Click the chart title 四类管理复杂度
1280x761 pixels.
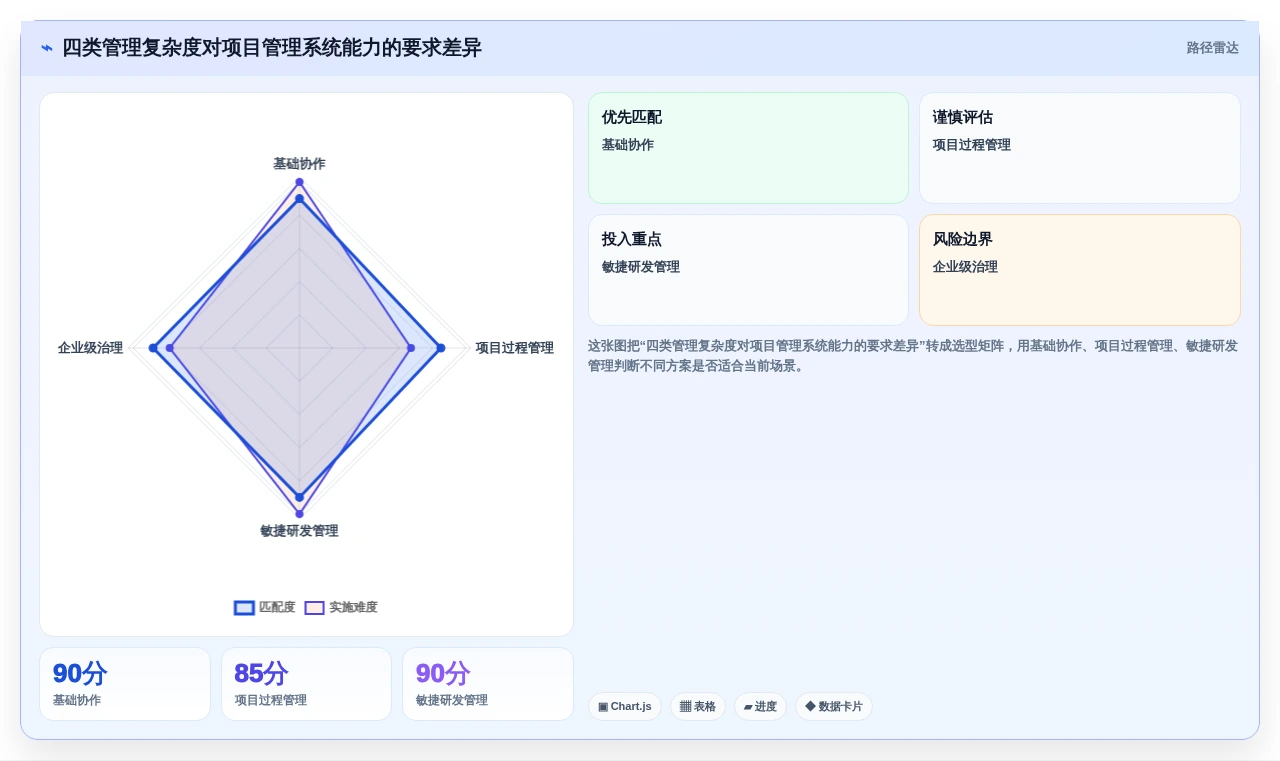pyautogui.click(x=272, y=48)
